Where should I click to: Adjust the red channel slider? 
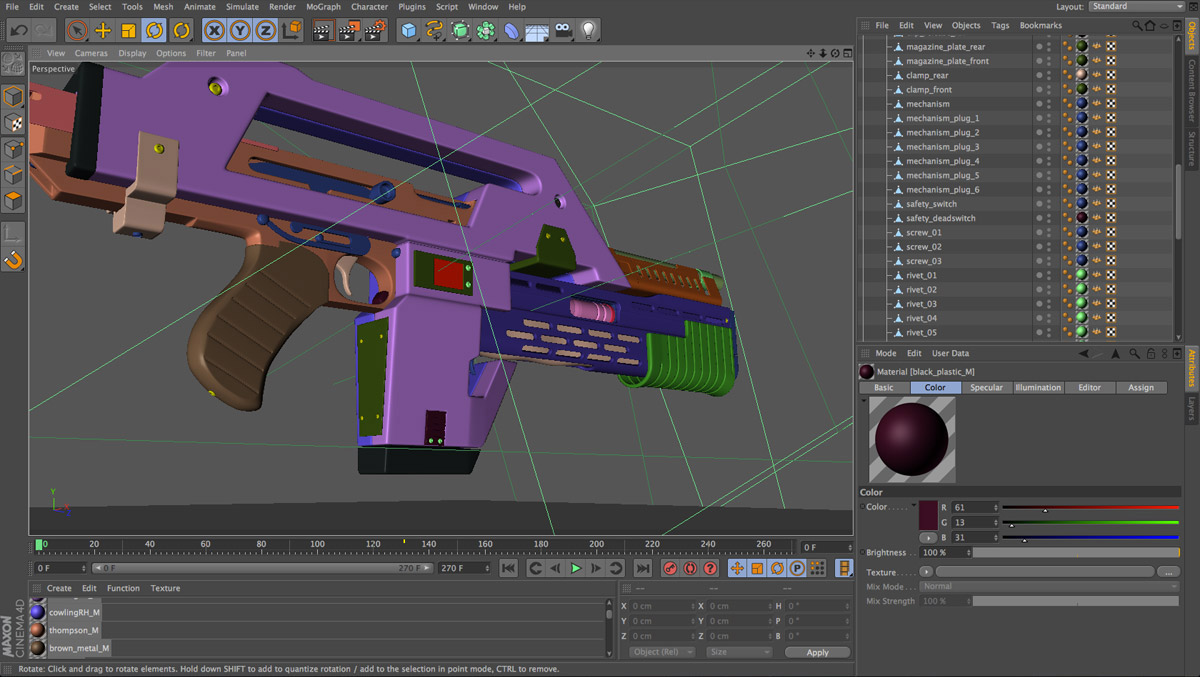[x=1091, y=507]
